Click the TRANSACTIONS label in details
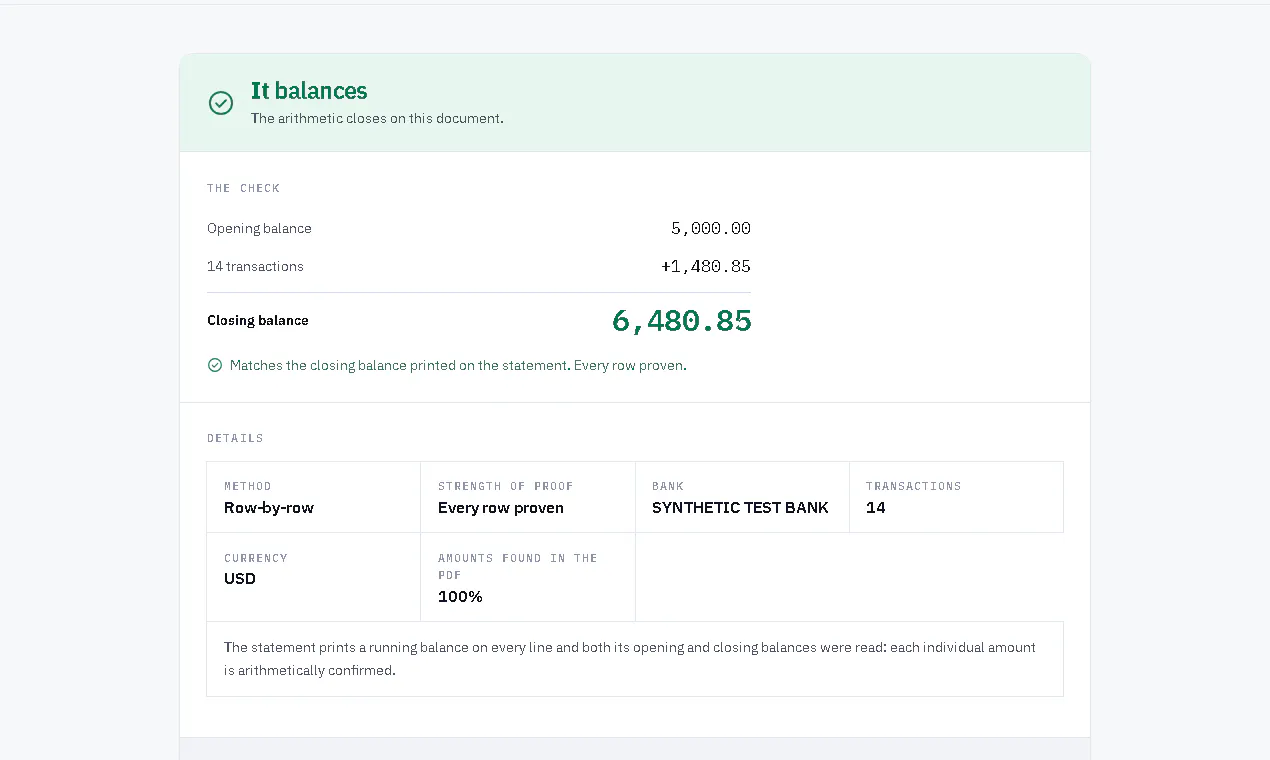This screenshot has height=760, width=1270. coord(913,486)
